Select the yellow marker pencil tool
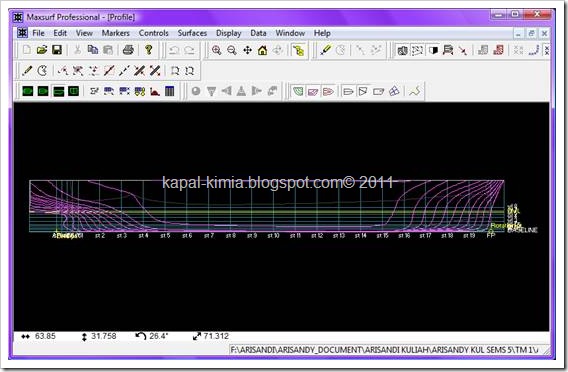568x372 pixels. [x=325, y=50]
